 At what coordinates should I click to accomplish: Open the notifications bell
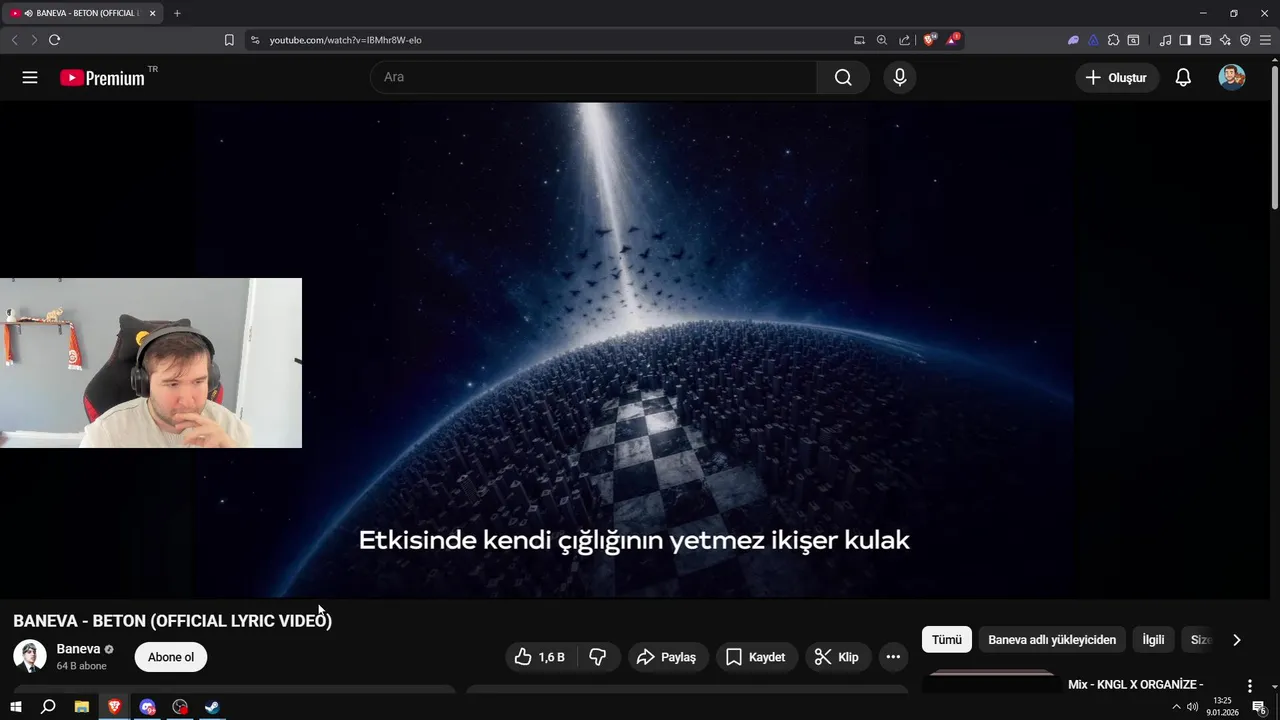1183,77
